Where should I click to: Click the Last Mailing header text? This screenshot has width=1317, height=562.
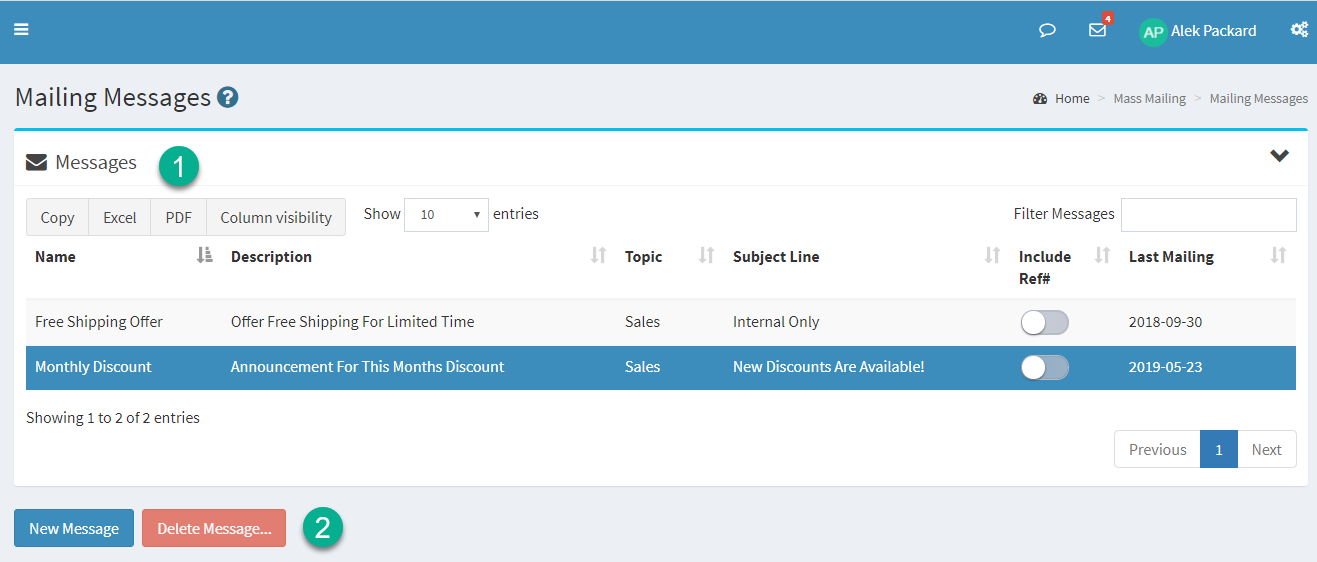coord(1172,257)
